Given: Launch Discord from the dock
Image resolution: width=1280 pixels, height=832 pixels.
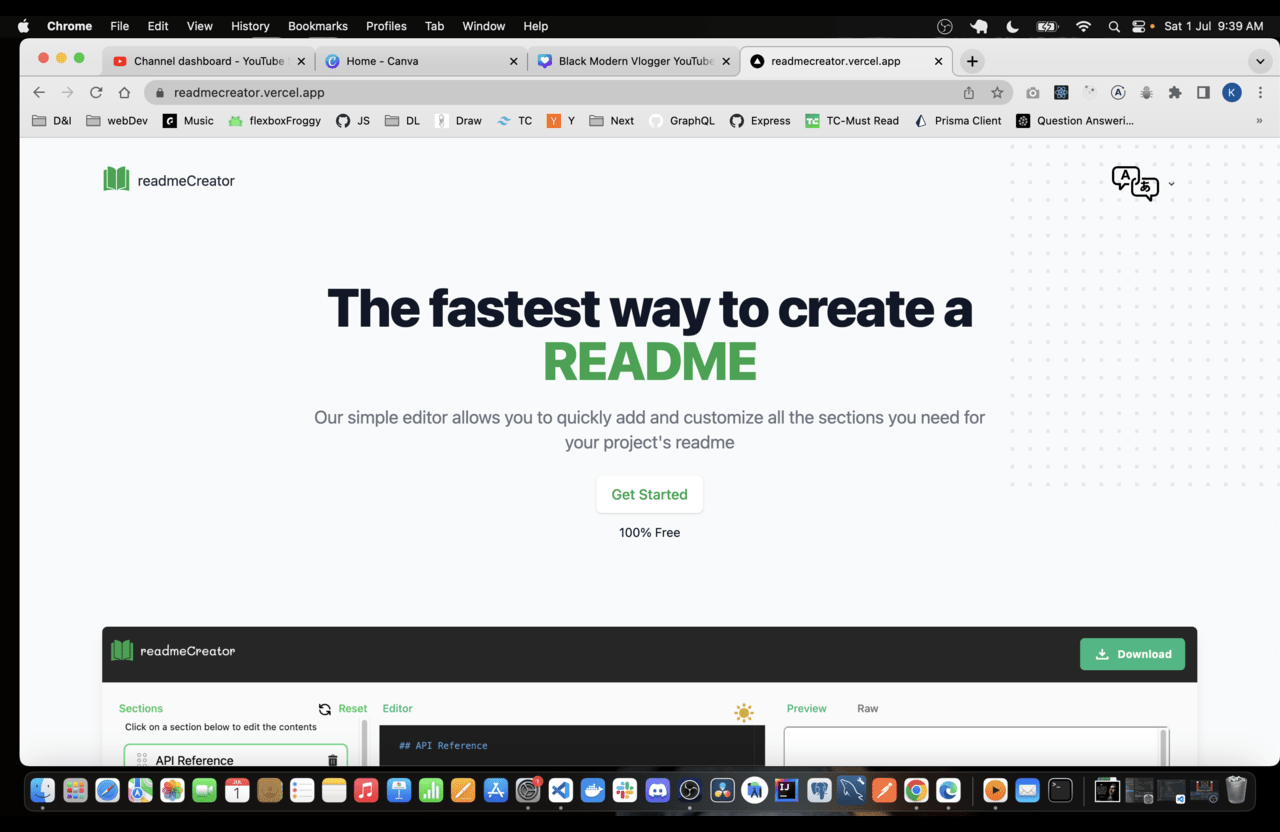Looking at the screenshot, I should (x=657, y=790).
